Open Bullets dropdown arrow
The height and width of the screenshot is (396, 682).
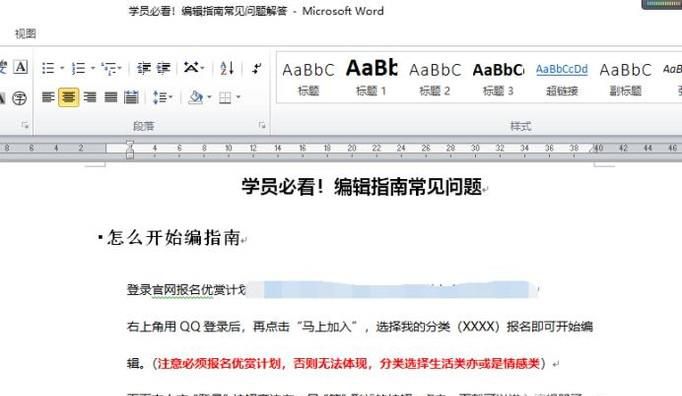[x=62, y=68]
